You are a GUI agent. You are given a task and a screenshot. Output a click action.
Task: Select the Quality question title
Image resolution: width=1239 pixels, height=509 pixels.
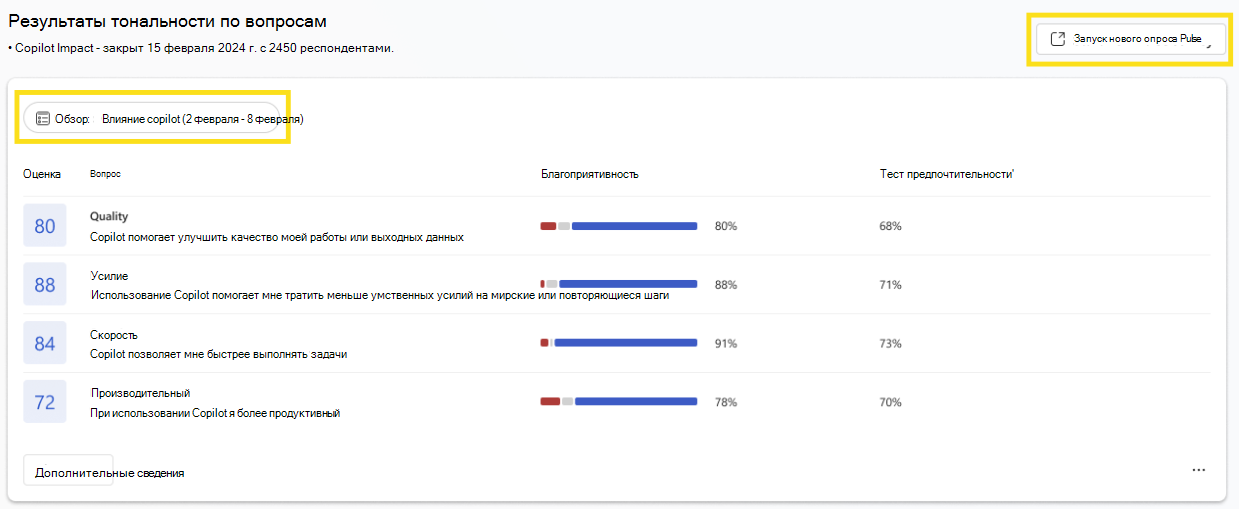point(109,216)
